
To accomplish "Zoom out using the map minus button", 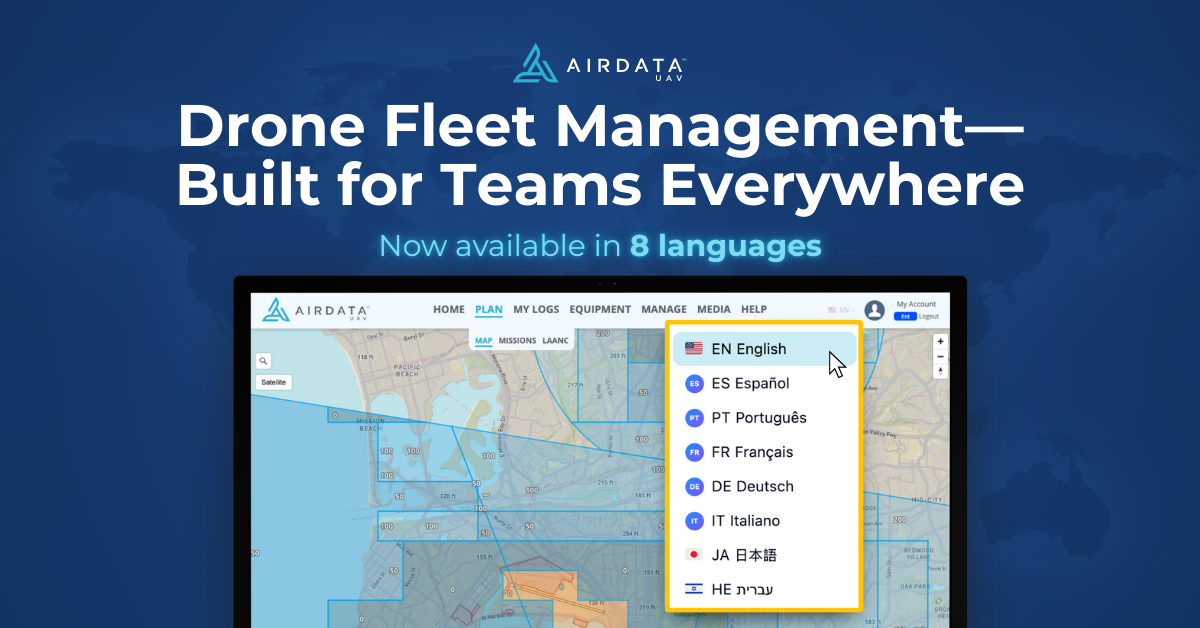I will pyautogui.click(x=940, y=357).
